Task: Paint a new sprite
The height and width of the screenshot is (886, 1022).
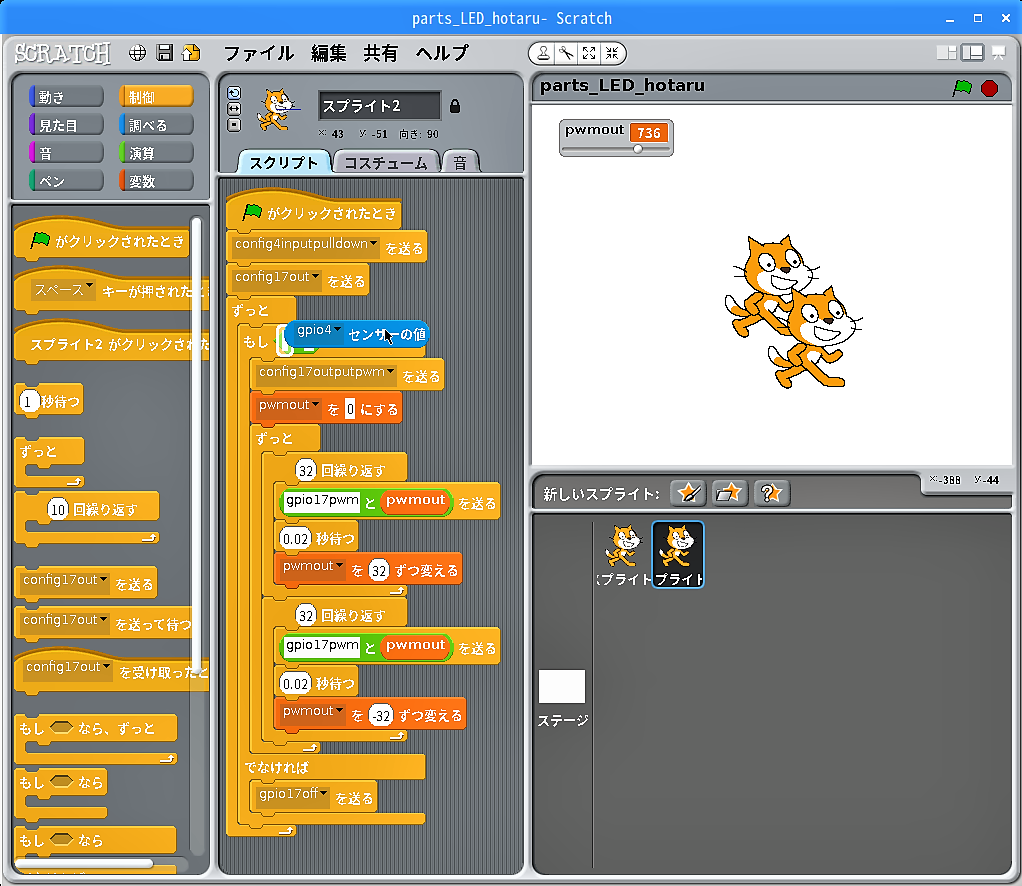Action: [x=688, y=493]
